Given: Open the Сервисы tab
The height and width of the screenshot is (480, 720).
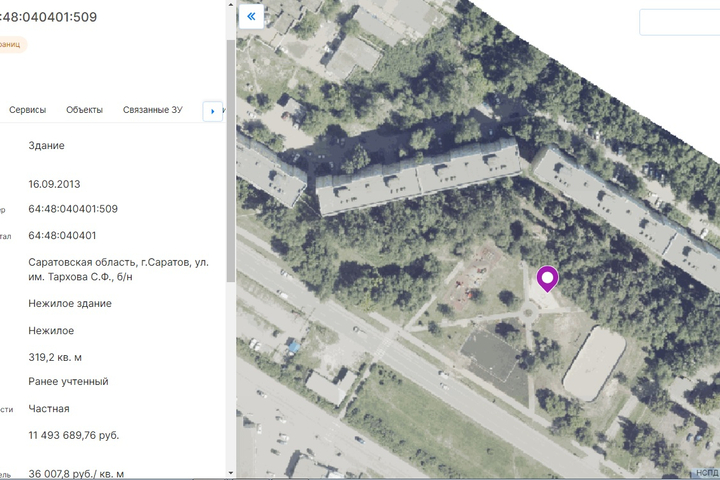Looking at the screenshot, I should (x=28, y=110).
